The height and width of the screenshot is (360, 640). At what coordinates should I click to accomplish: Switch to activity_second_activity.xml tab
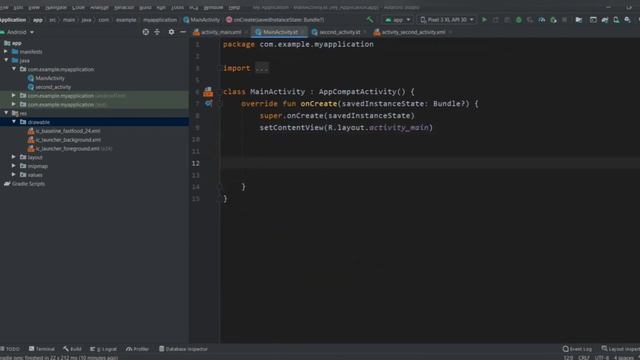coord(412,32)
